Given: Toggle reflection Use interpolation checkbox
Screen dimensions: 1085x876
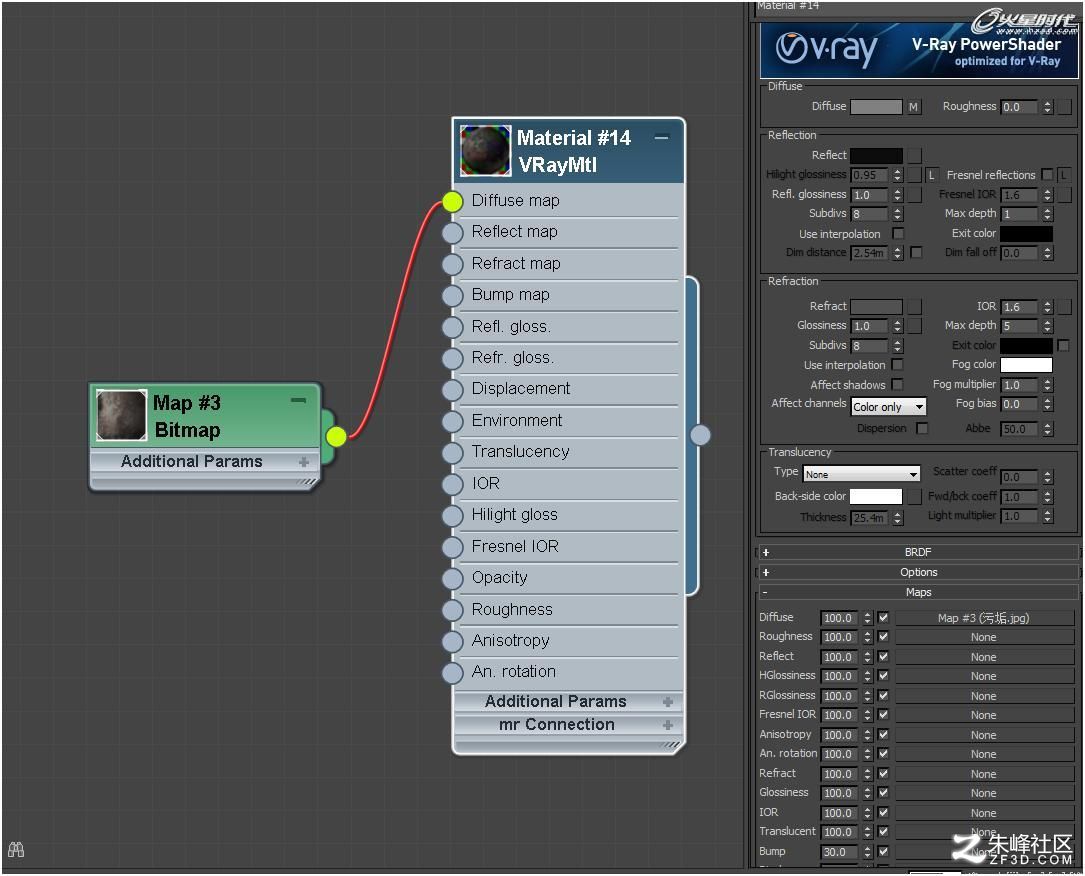Looking at the screenshot, I should [898, 233].
